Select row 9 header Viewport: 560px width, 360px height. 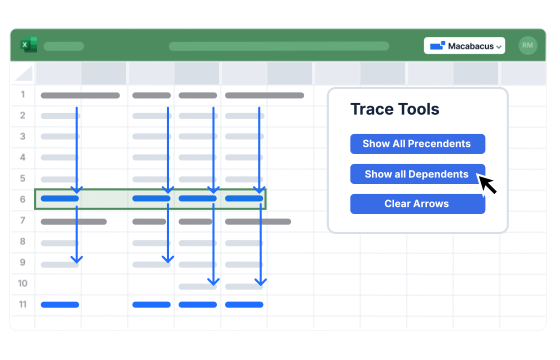(x=22, y=262)
